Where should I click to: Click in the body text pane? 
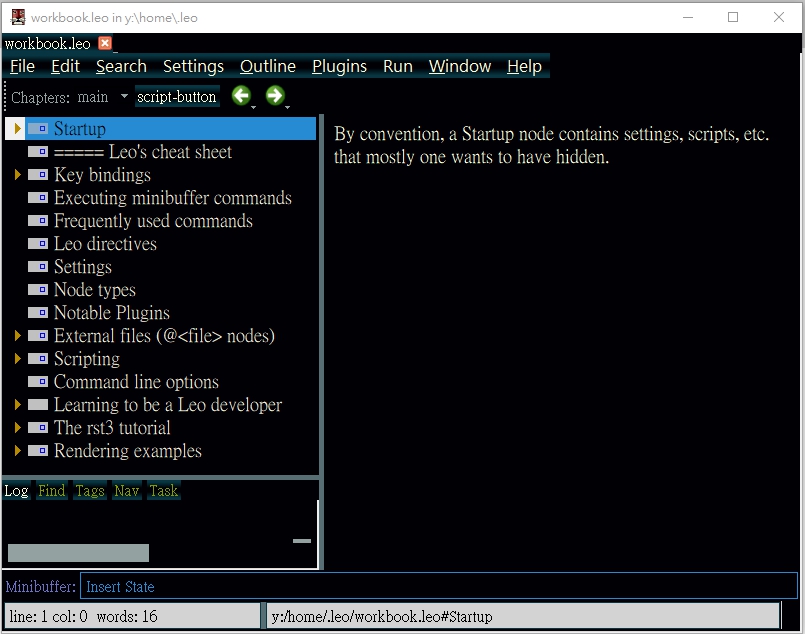[561, 341]
